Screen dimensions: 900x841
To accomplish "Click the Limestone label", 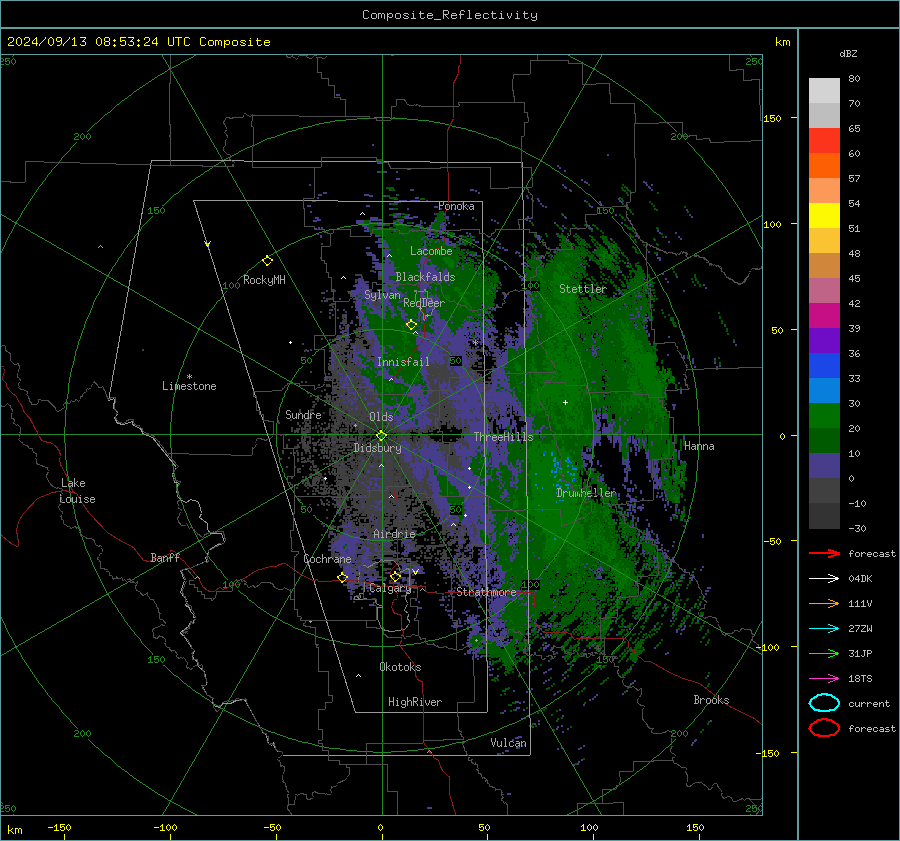I will coord(189,386).
